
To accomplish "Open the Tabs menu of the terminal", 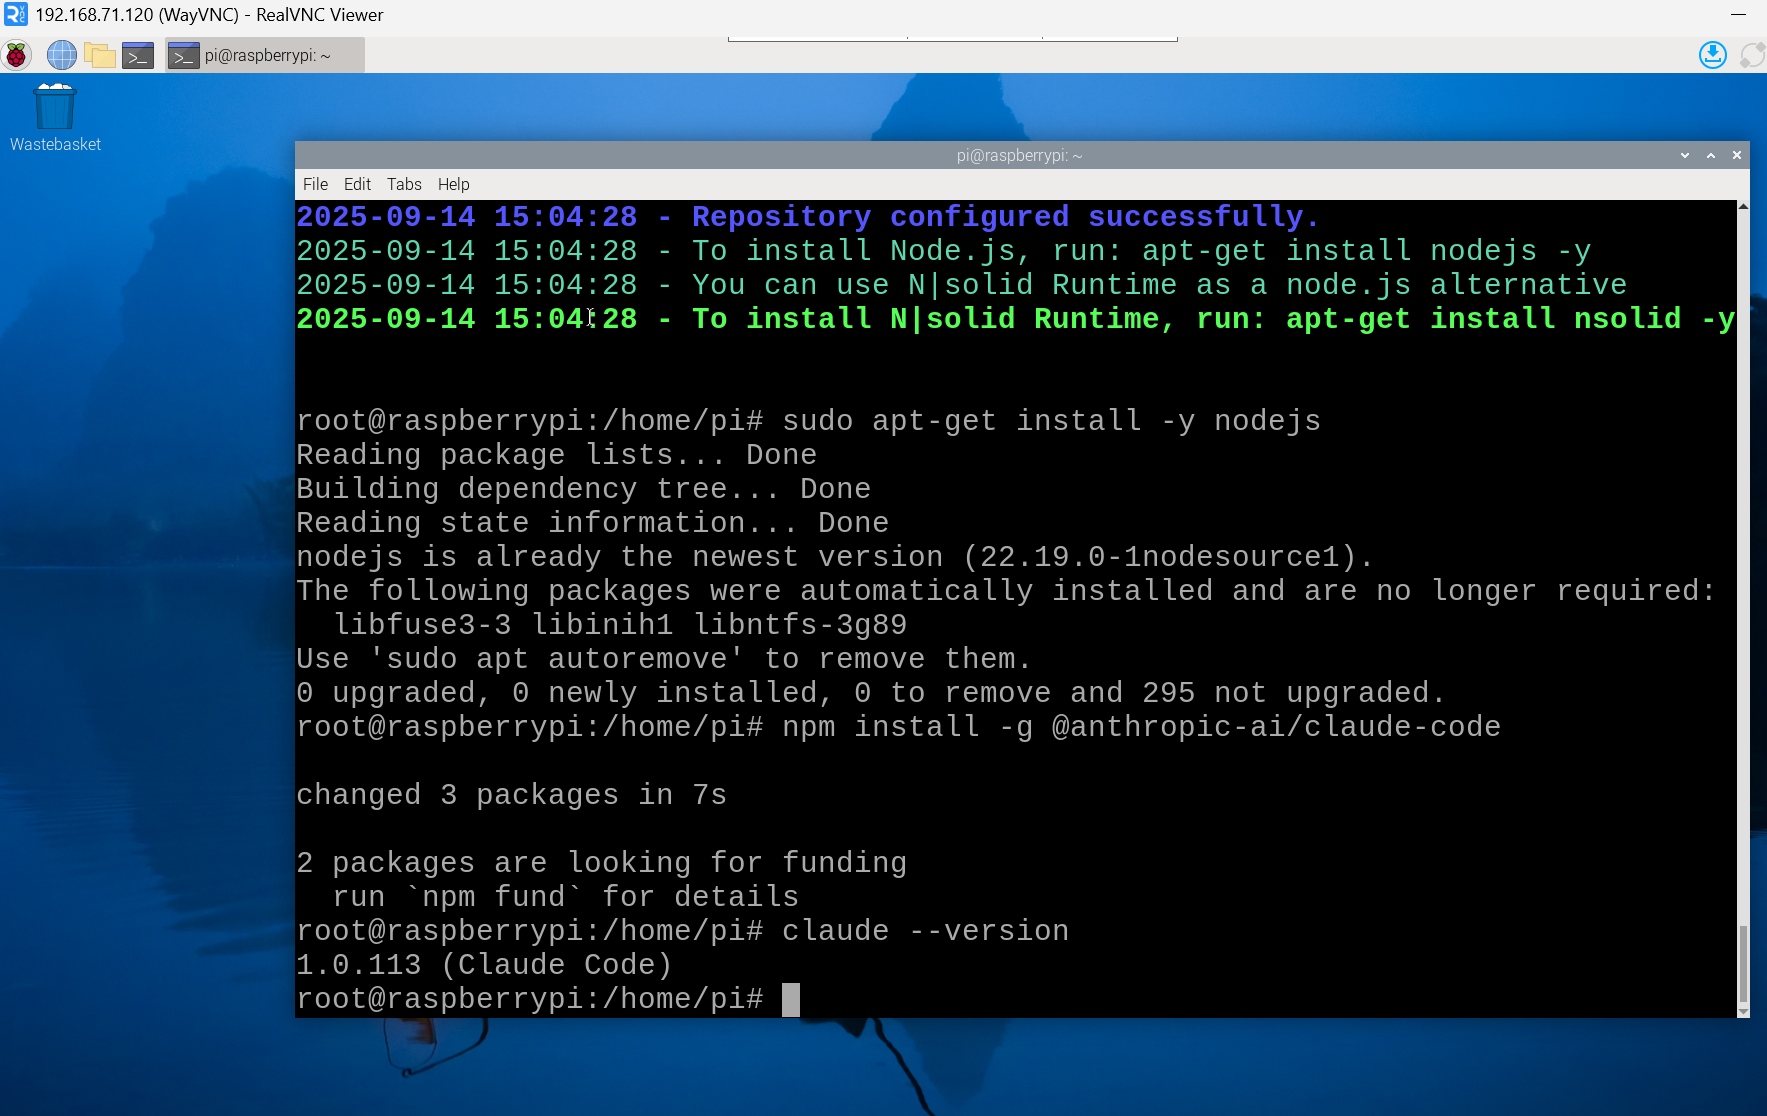I will point(404,184).
